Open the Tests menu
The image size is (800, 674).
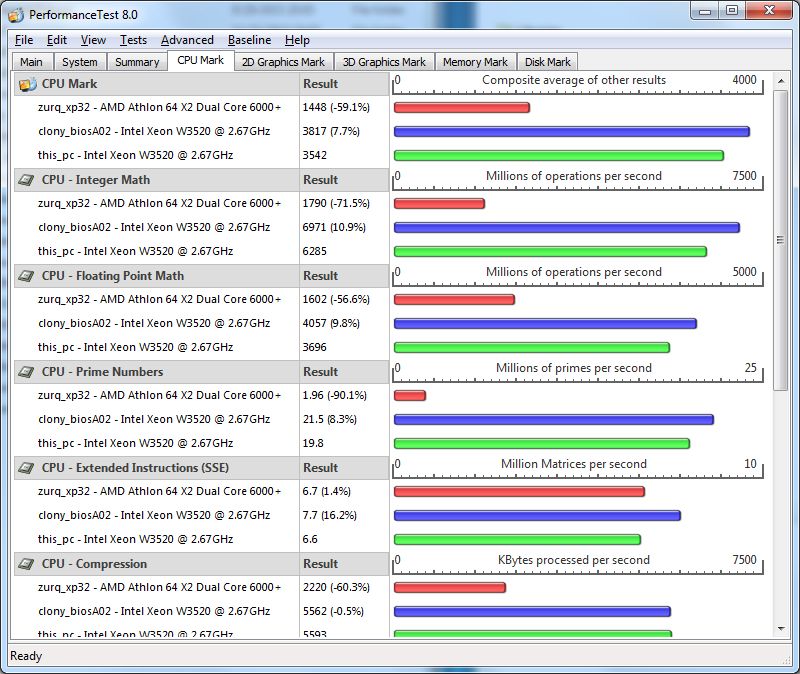point(133,40)
